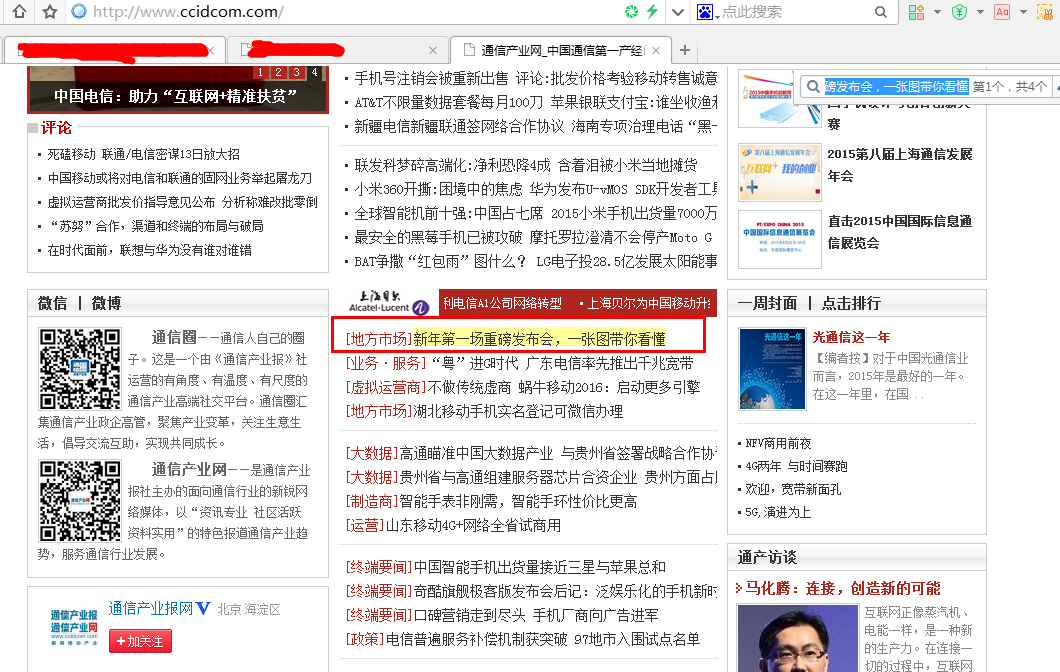Open article 湖北移动手机实名登记可微信办理
1060x672 pixels.
click(518, 411)
